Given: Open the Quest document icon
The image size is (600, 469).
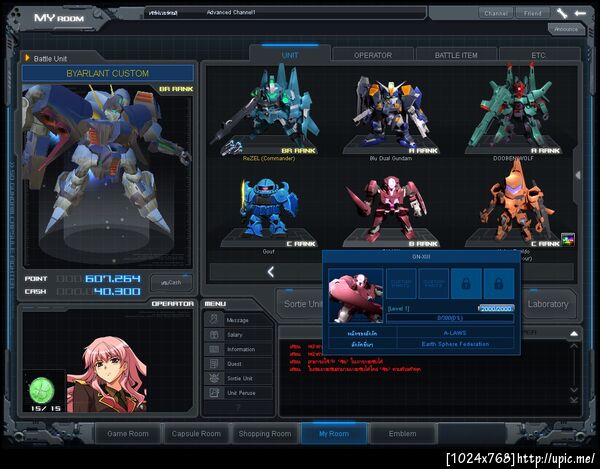Looking at the screenshot, I should (x=214, y=363).
